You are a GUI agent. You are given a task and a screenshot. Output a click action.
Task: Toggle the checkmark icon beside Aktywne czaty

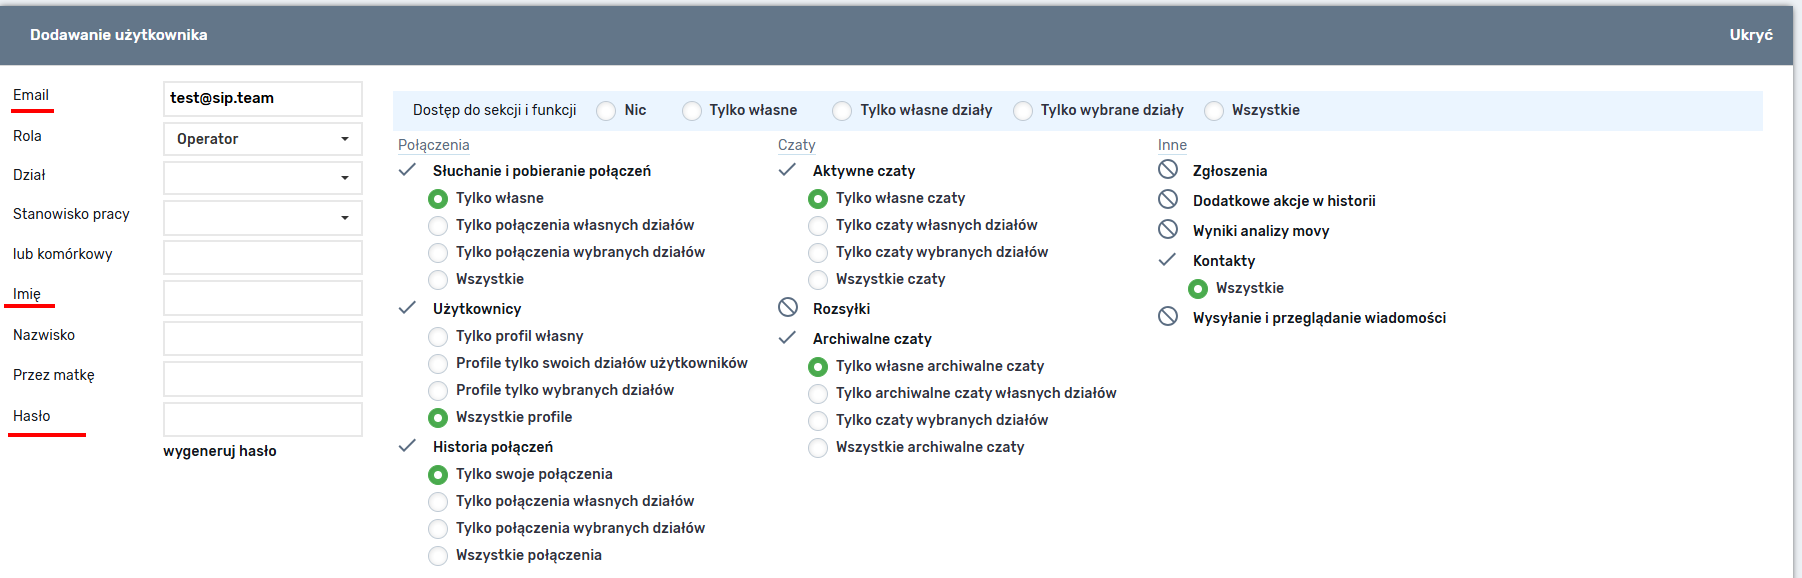pyautogui.click(x=787, y=170)
